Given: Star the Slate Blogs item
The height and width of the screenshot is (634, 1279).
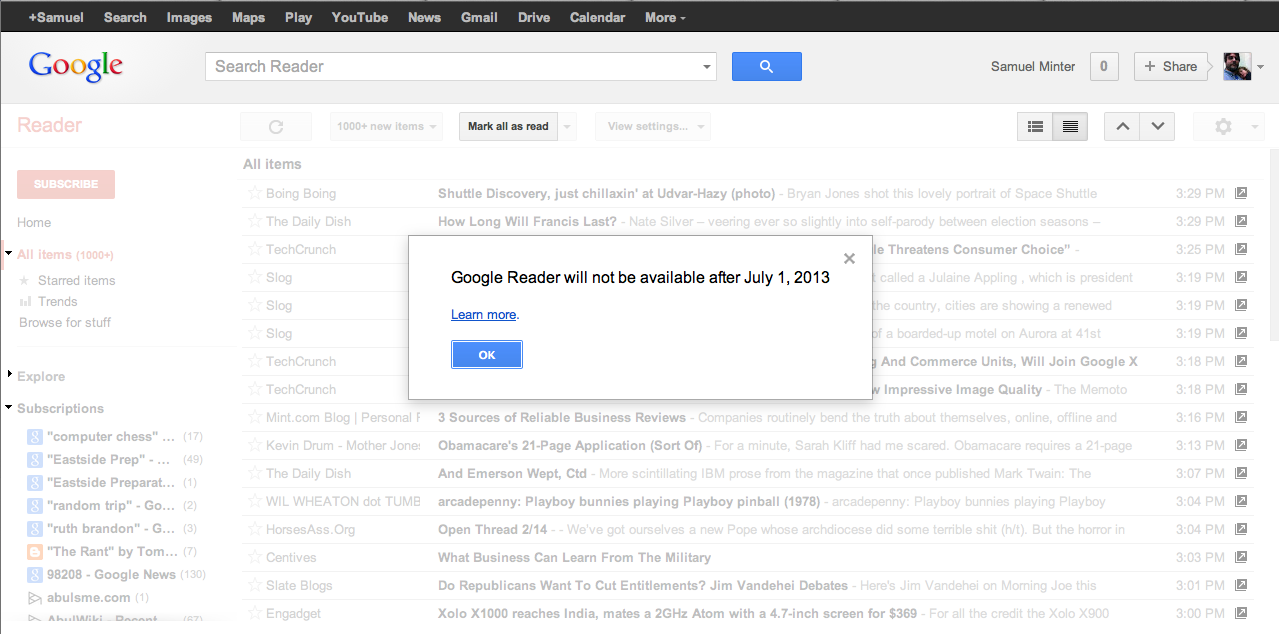Looking at the screenshot, I should 254,585.
